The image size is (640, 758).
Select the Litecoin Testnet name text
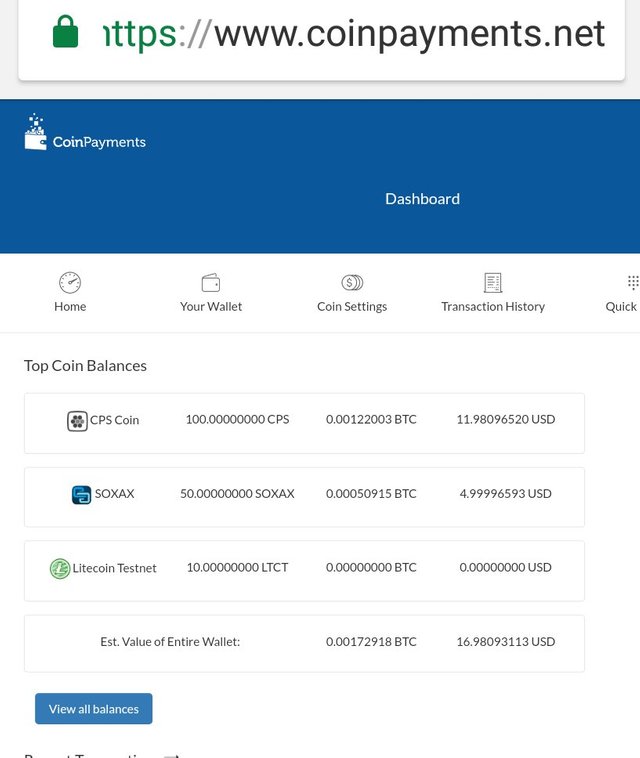click(x=115, y=568)
